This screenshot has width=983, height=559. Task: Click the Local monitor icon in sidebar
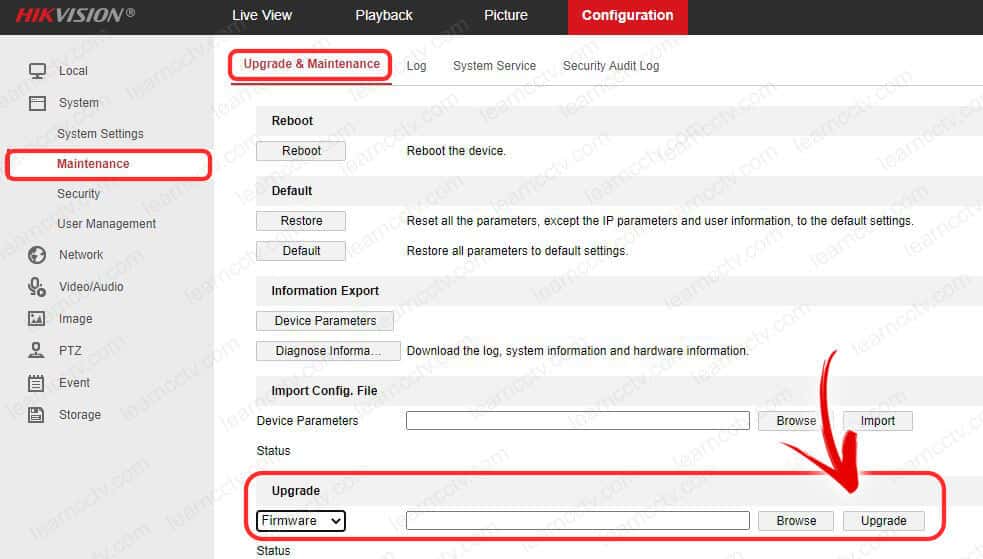38,71
